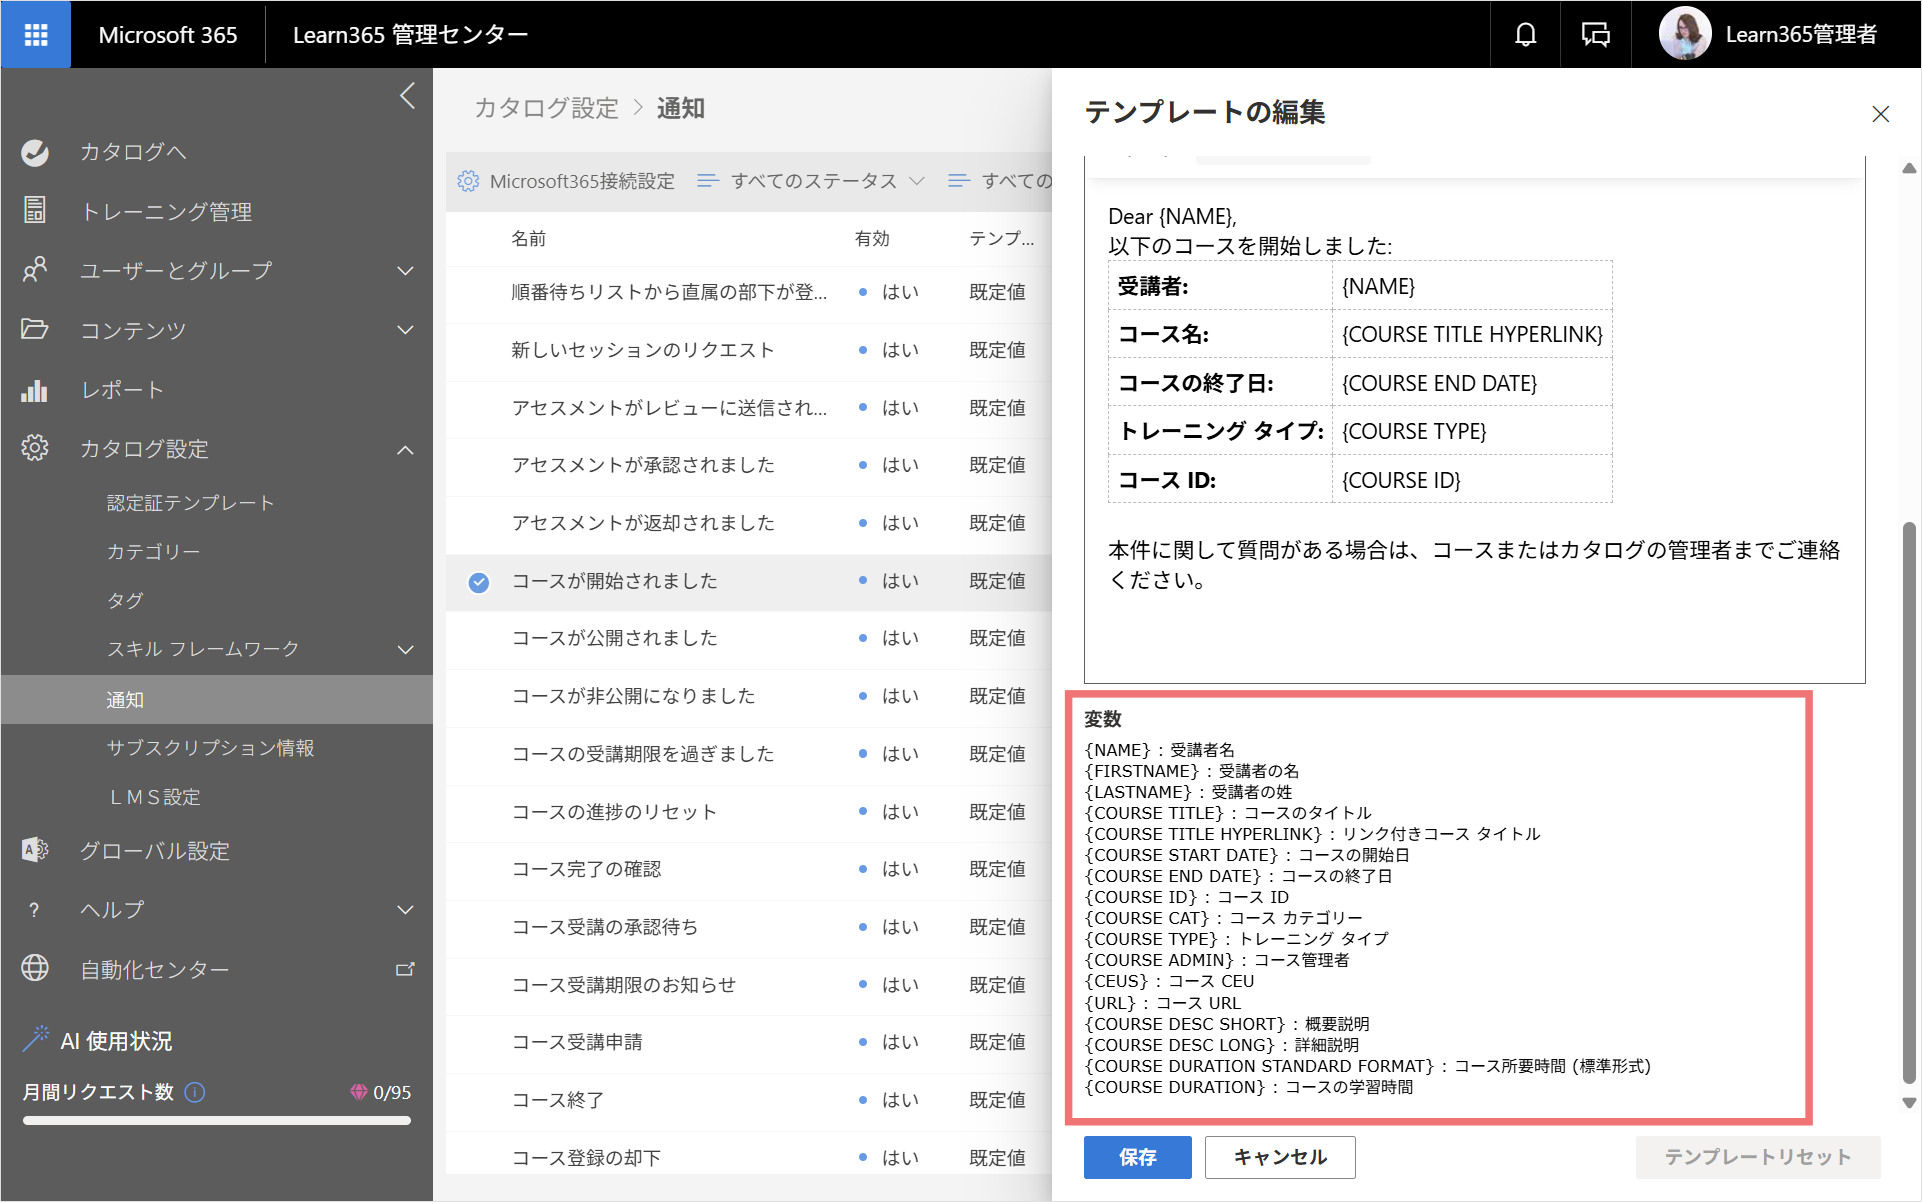The width and height of the screenshot is (1922, 1202).
Task: Click the トレーニング管理 icon
Action: 35,211
